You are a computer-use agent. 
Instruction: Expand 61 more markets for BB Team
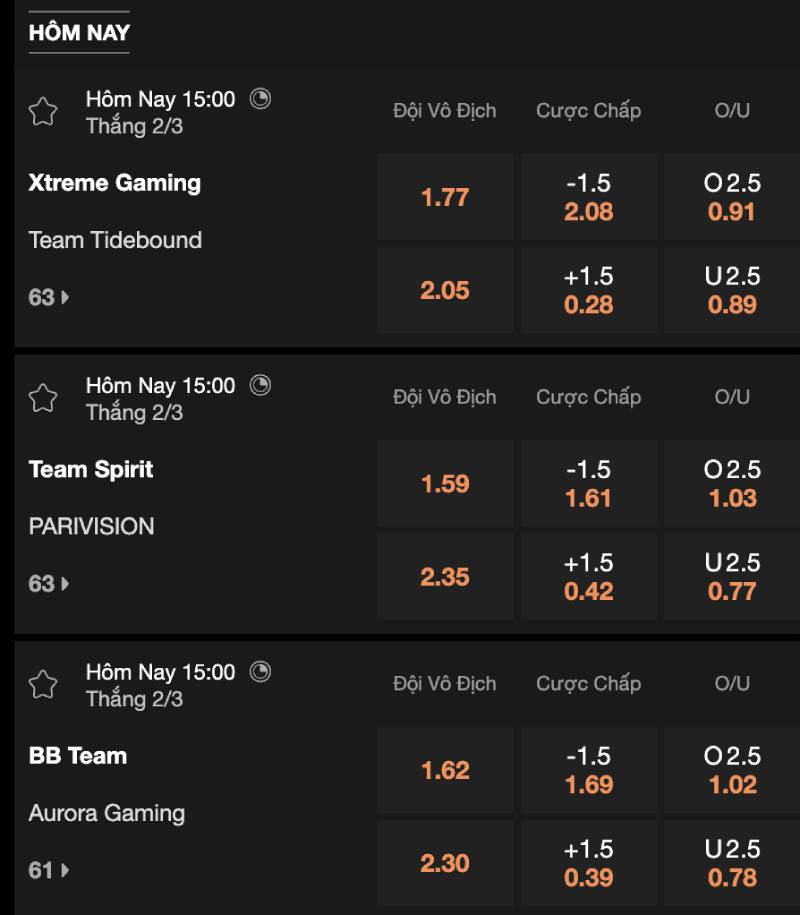[49, 871]
